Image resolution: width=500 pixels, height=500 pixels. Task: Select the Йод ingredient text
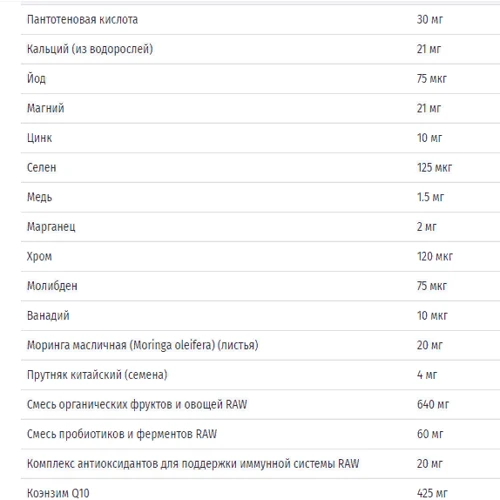[x=36, y=78]
